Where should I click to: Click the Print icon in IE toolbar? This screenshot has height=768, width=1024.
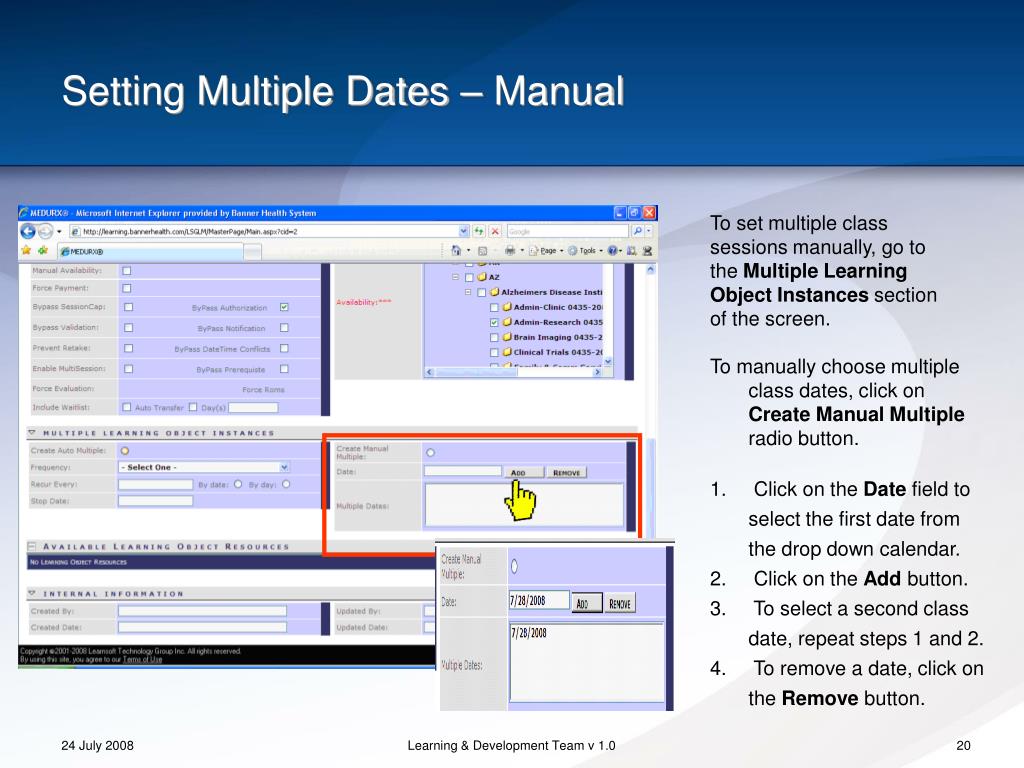pos(510,250)
